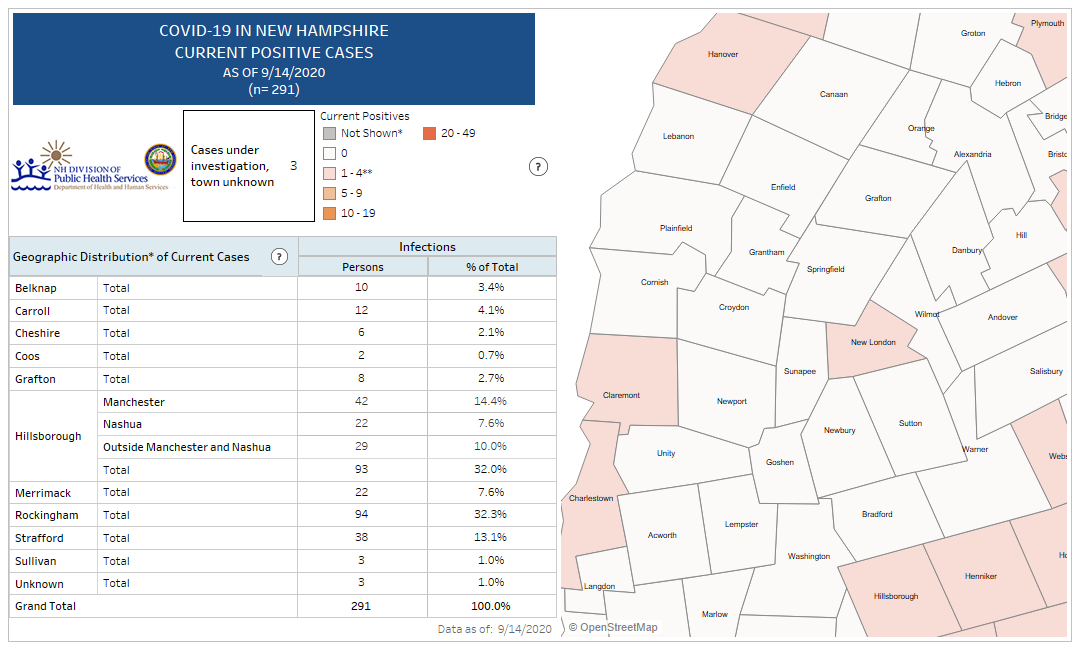The height and width of the screenshot is (650, 1080).
Task: Click the Geographic Distribution help question icon
Action: [x=279, y=257]
